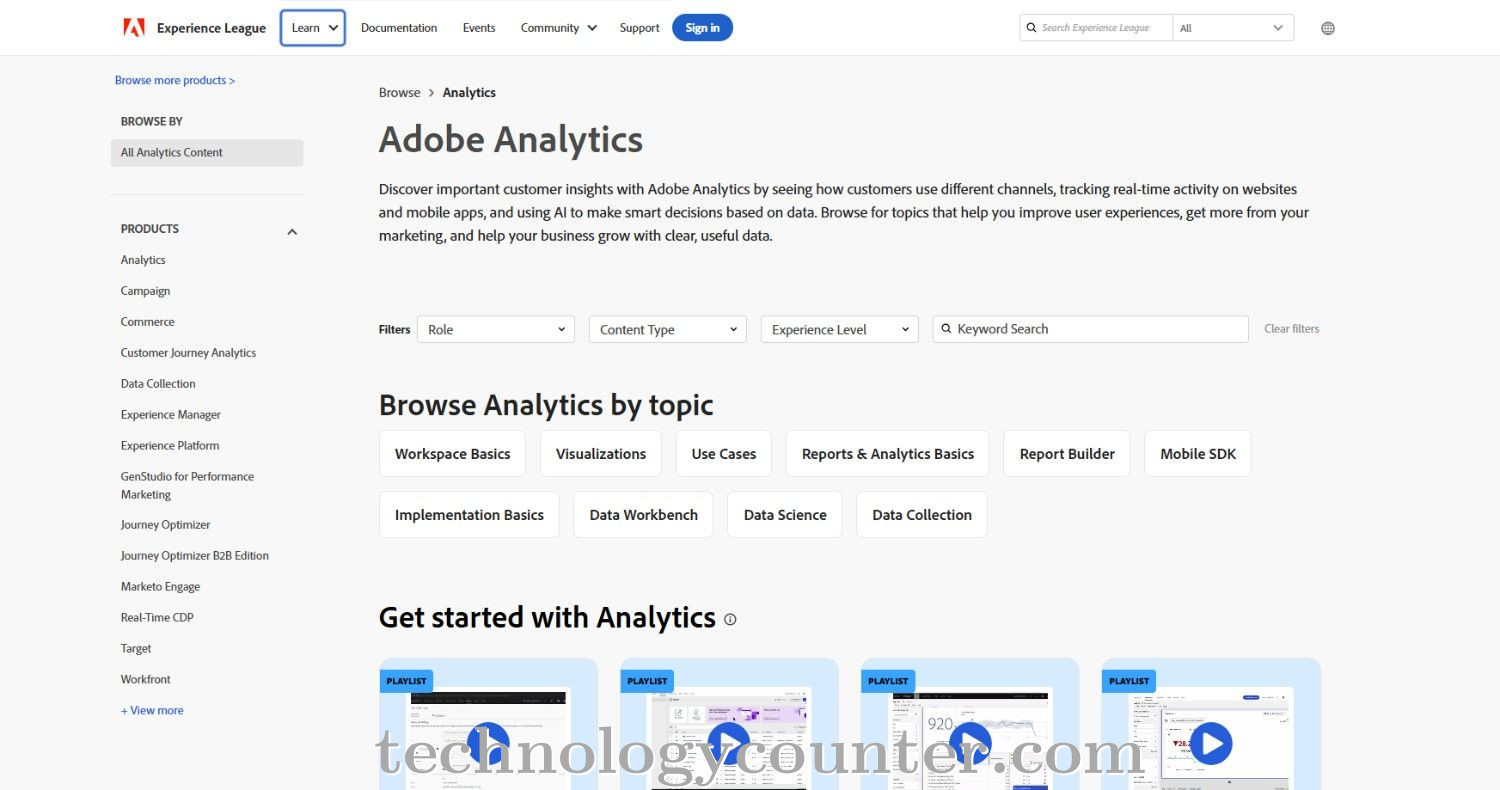Click the search magnifying glass icon

pos(1031,27)
